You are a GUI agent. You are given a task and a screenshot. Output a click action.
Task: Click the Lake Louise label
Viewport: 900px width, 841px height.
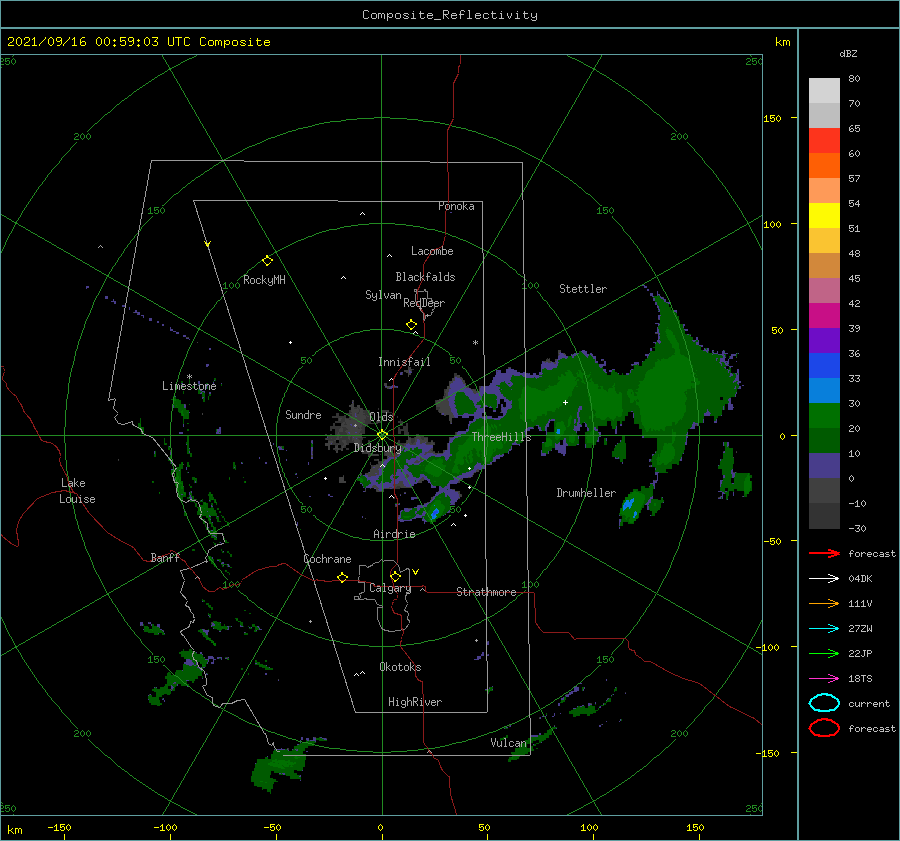pyautogui.click(x=77, y=491)
